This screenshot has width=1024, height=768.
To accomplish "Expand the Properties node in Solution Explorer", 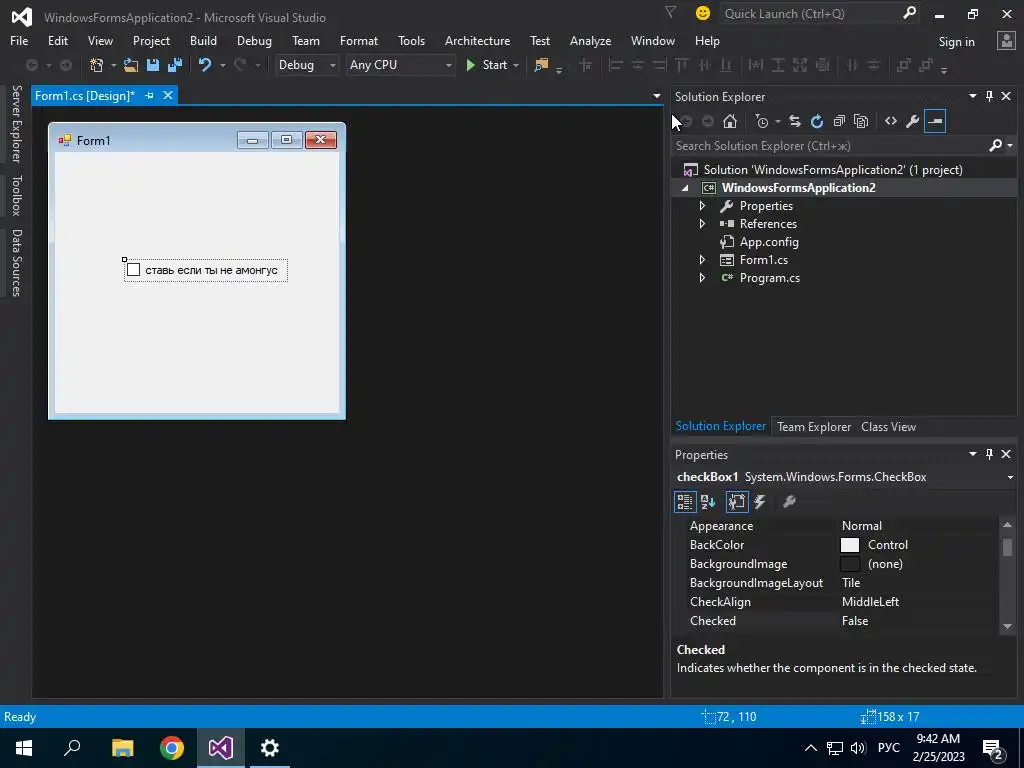I will click(x=702, y=206).
